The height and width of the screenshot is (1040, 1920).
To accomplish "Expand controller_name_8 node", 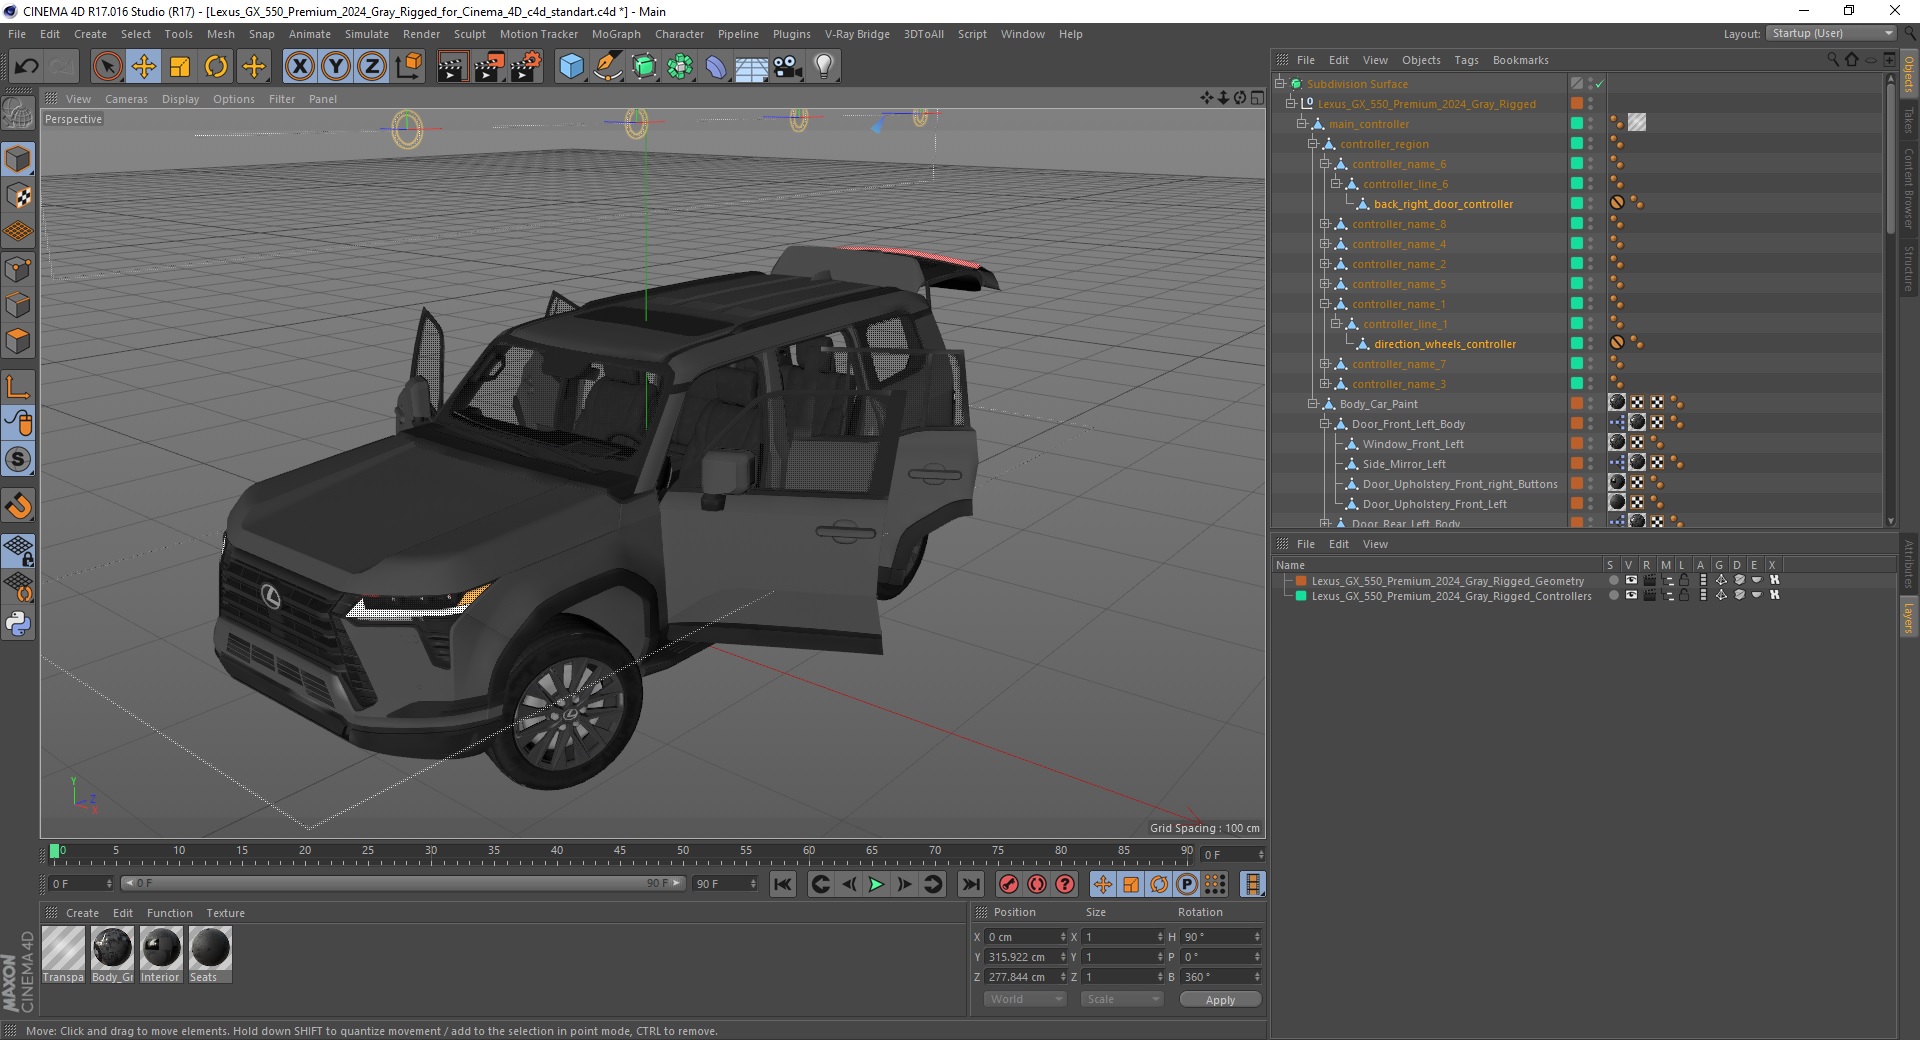I will point(1324,224).
